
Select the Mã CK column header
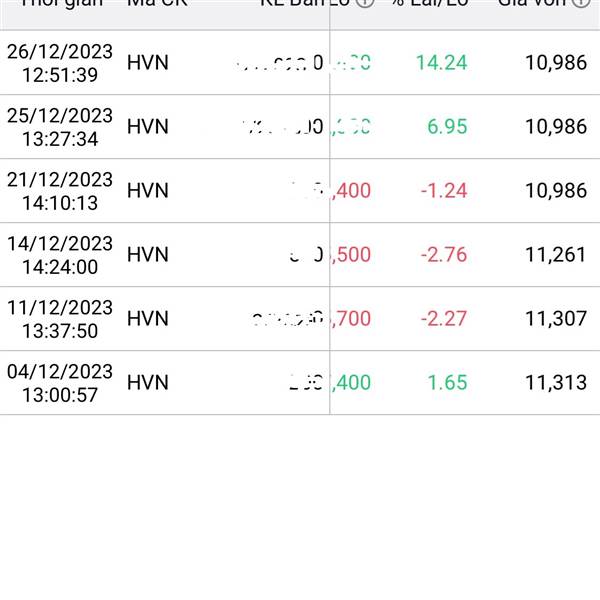pos(157,3)
